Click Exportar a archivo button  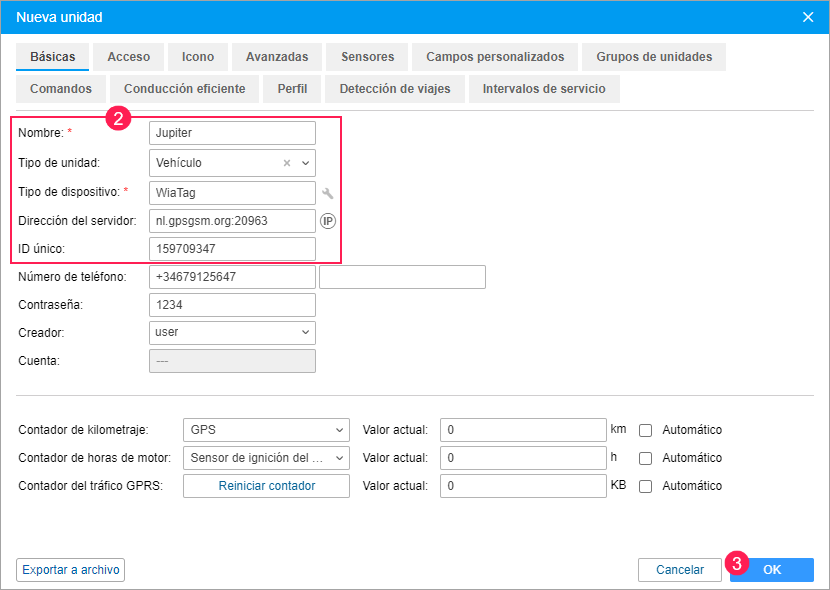point(70,570)
